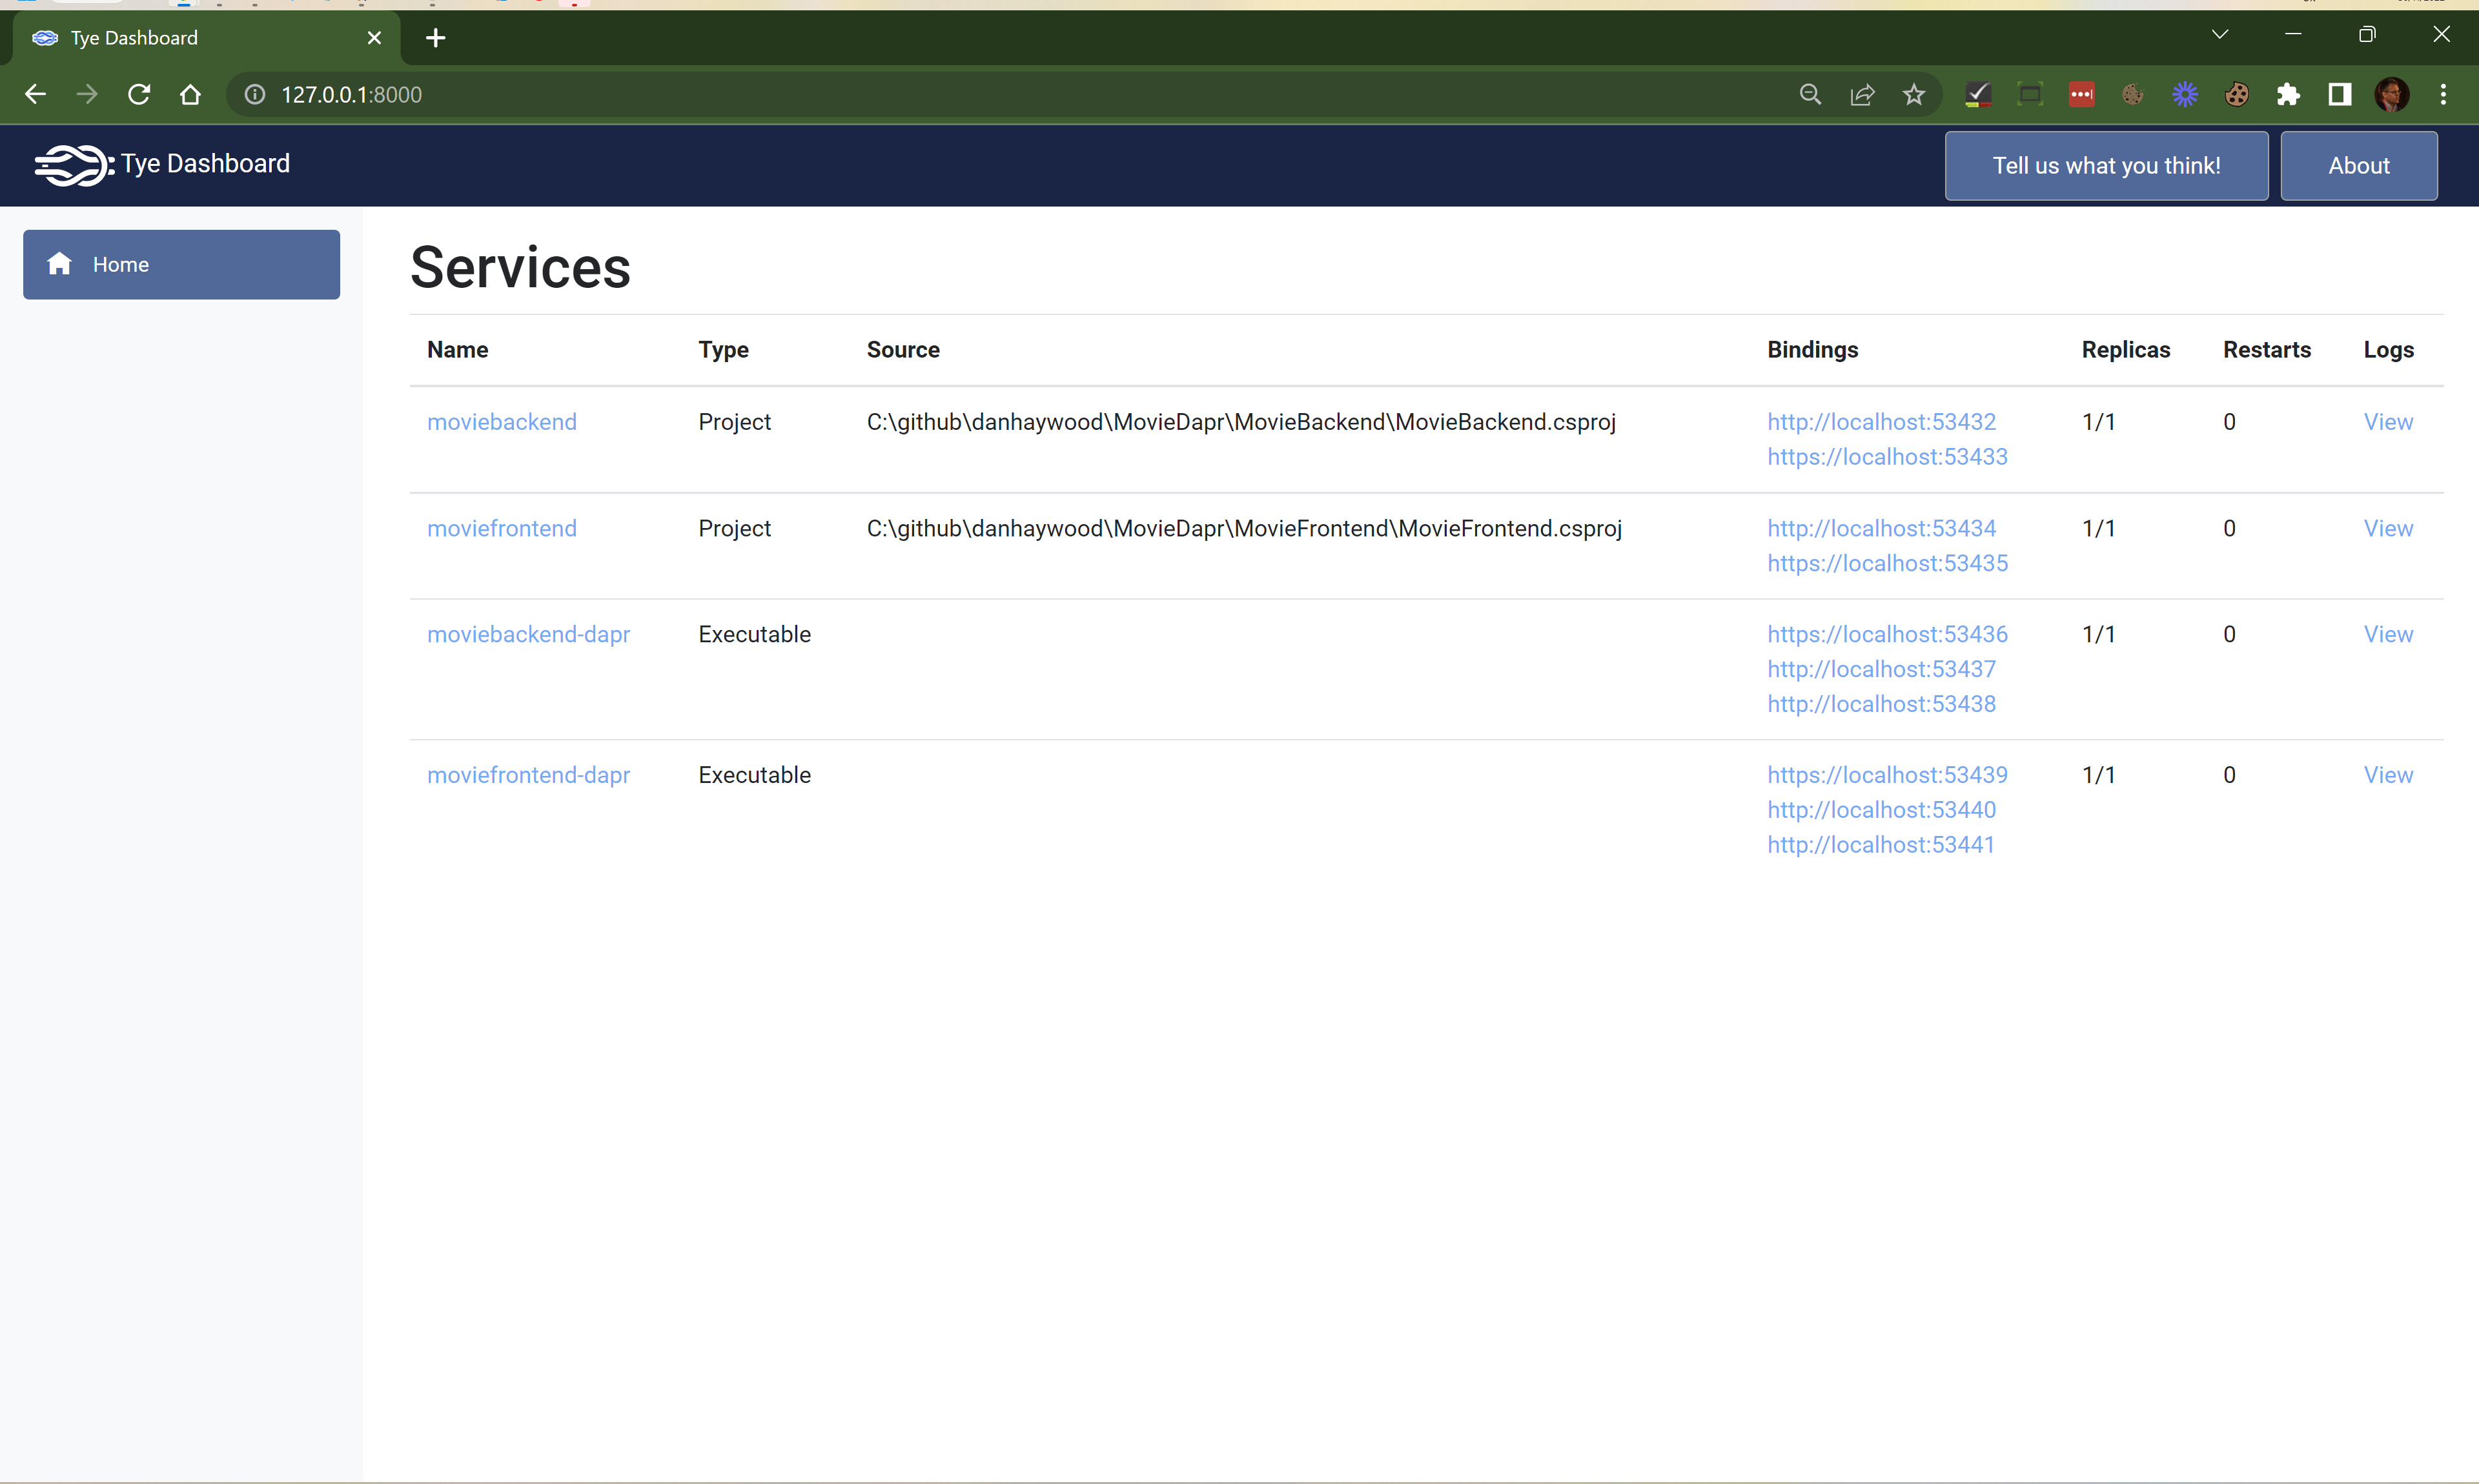The image size is (2479, 1484).
Task: Toggle the browser side panel icon
Action: coord(2339,94)
